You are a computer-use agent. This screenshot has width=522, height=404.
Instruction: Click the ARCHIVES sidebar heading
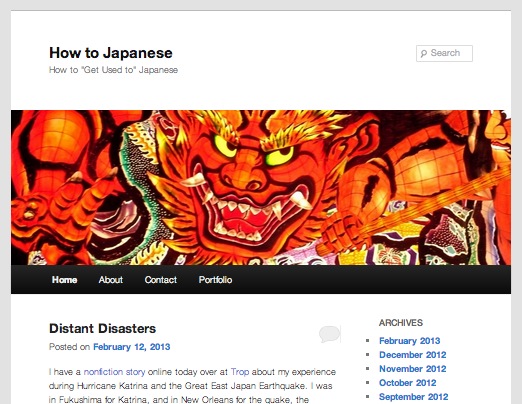click(401, 323)
